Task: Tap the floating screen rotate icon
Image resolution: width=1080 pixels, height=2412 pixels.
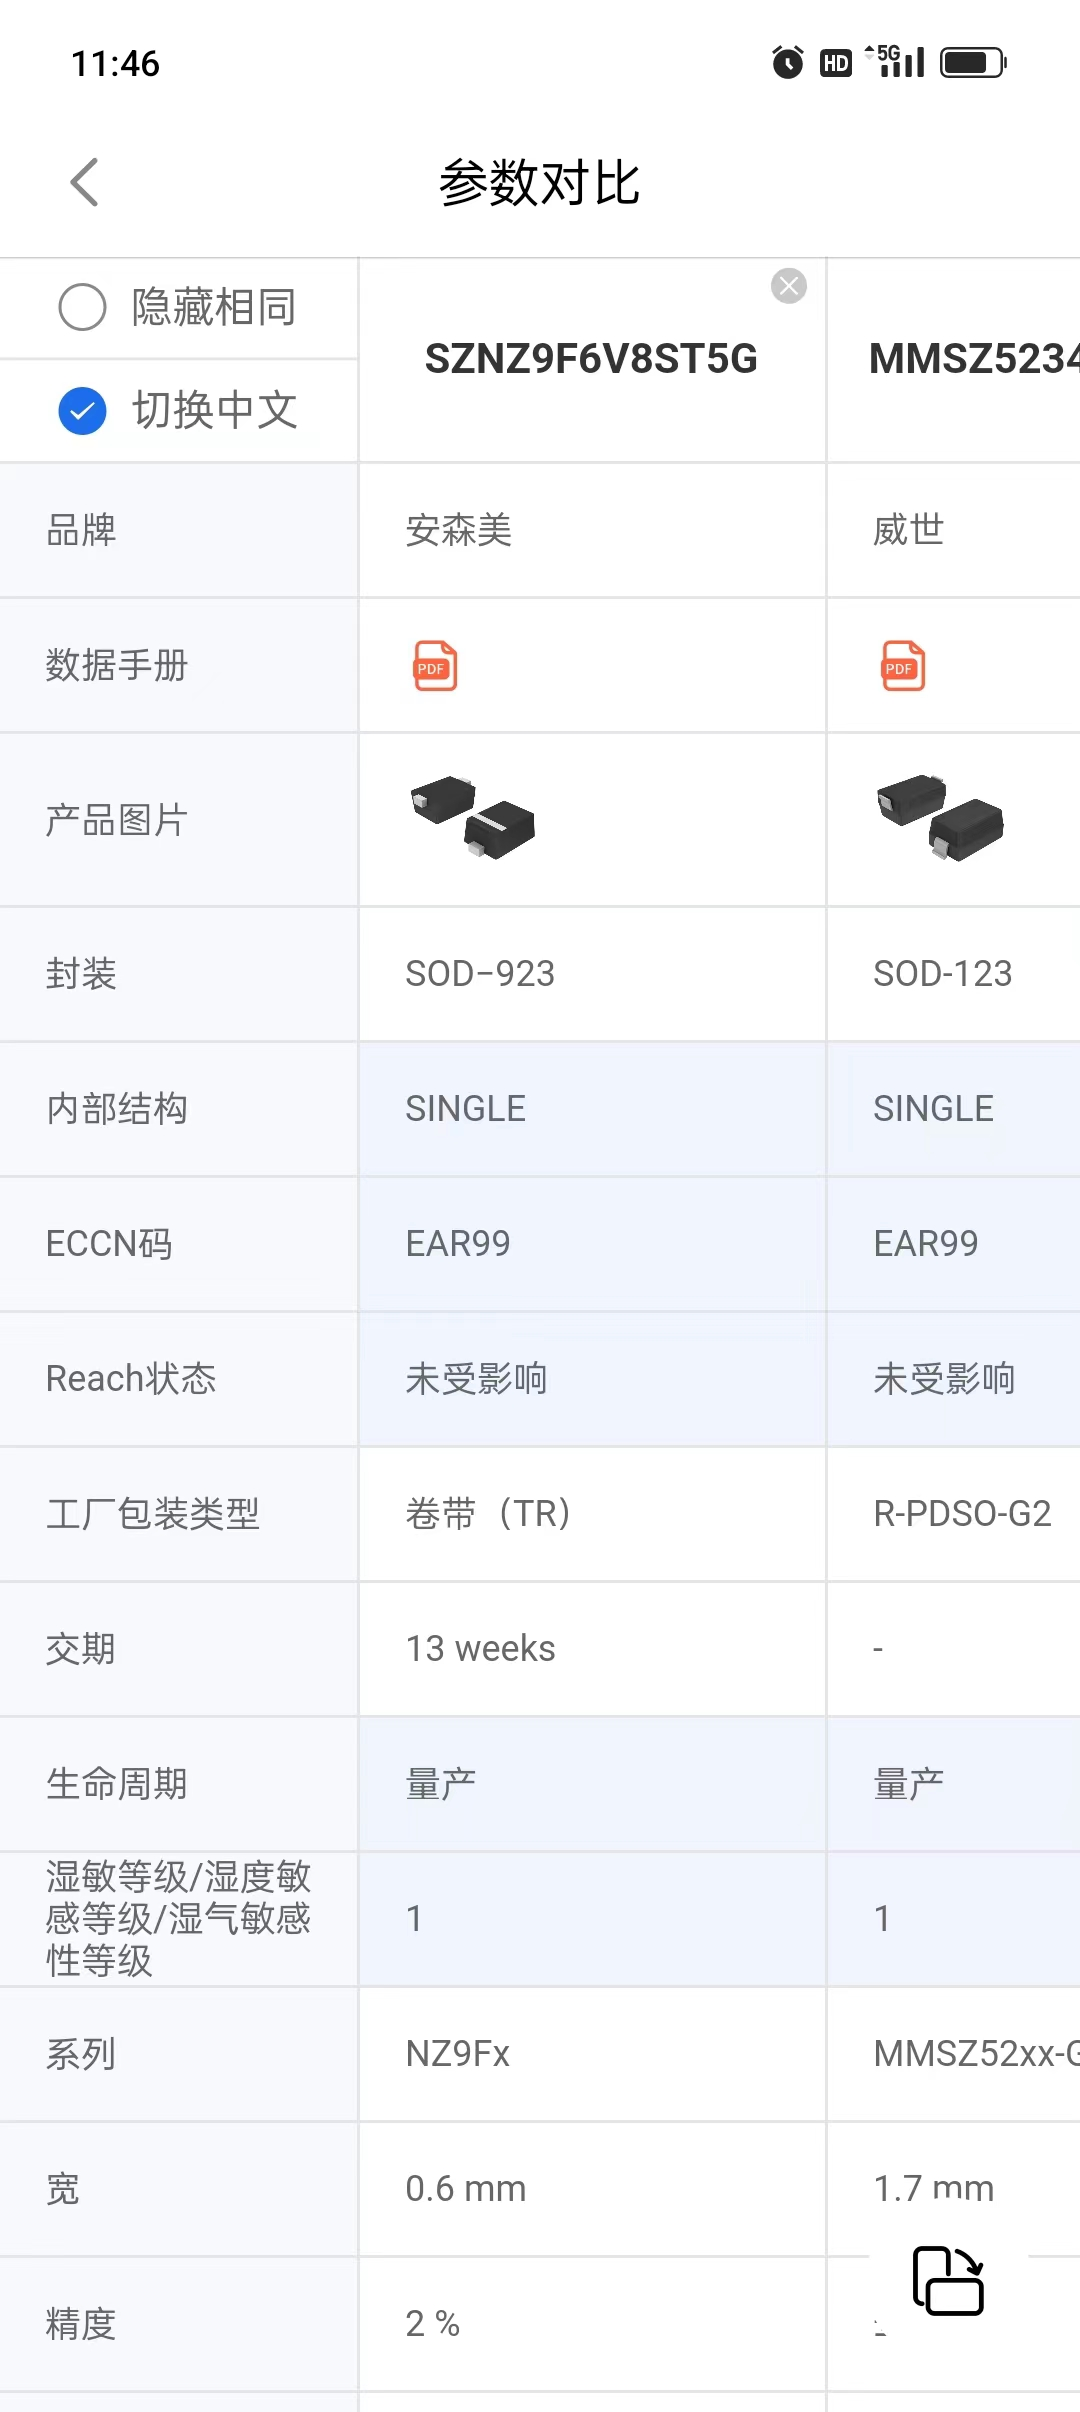Action: pos(948,2281)
